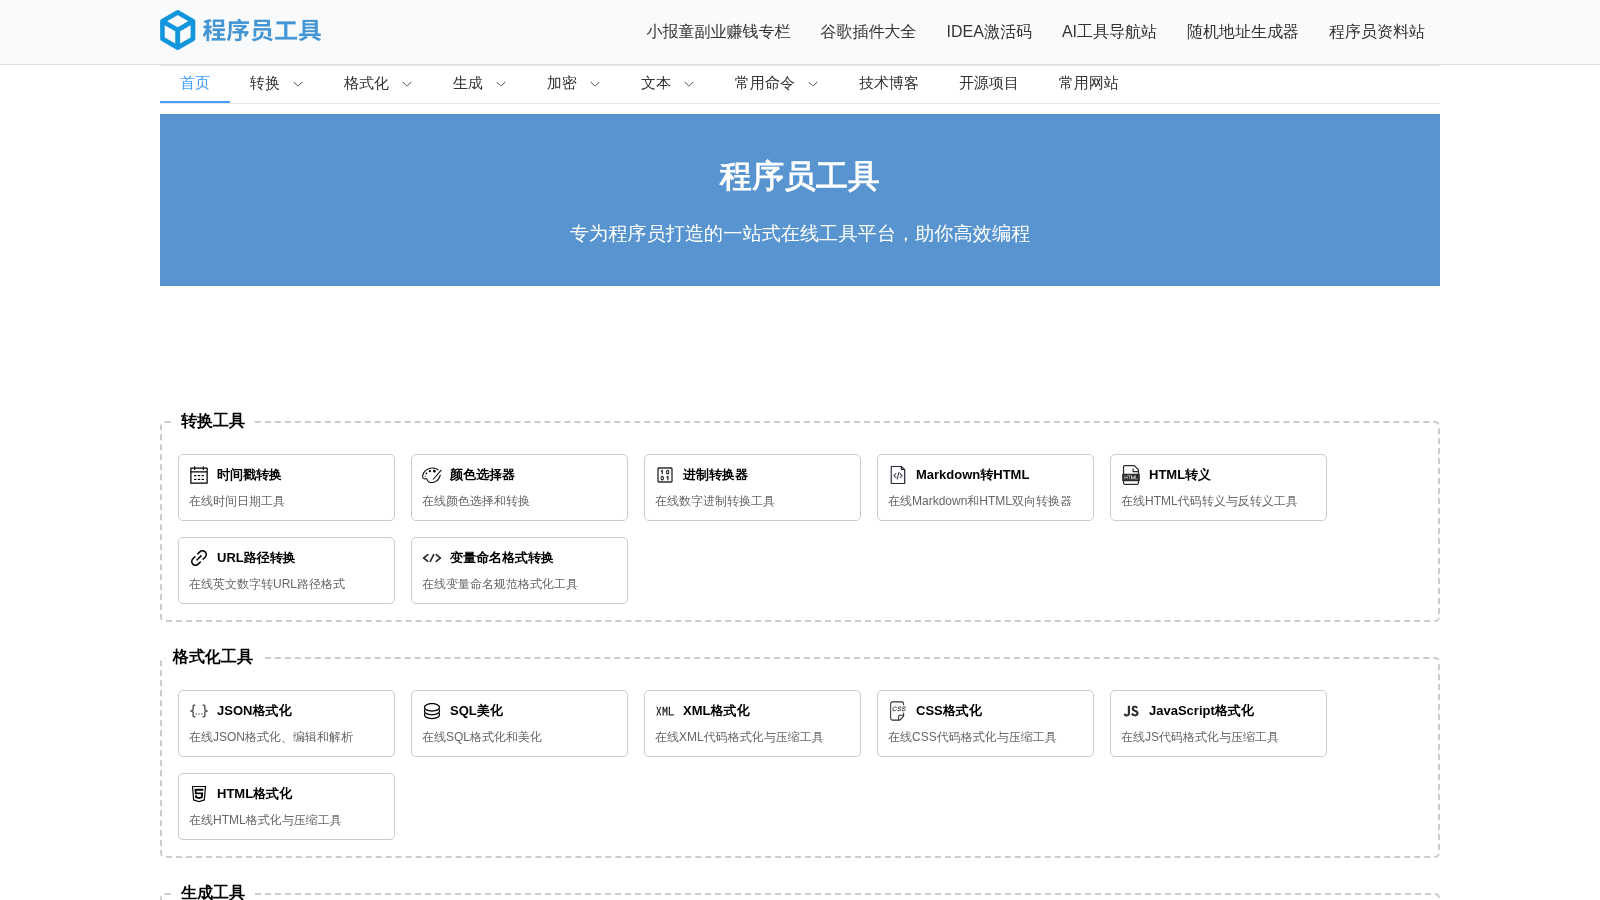Expand the 生成 menu chevron
The image size is (1600, 900).
pyautogui.click(x=501, y=84)
